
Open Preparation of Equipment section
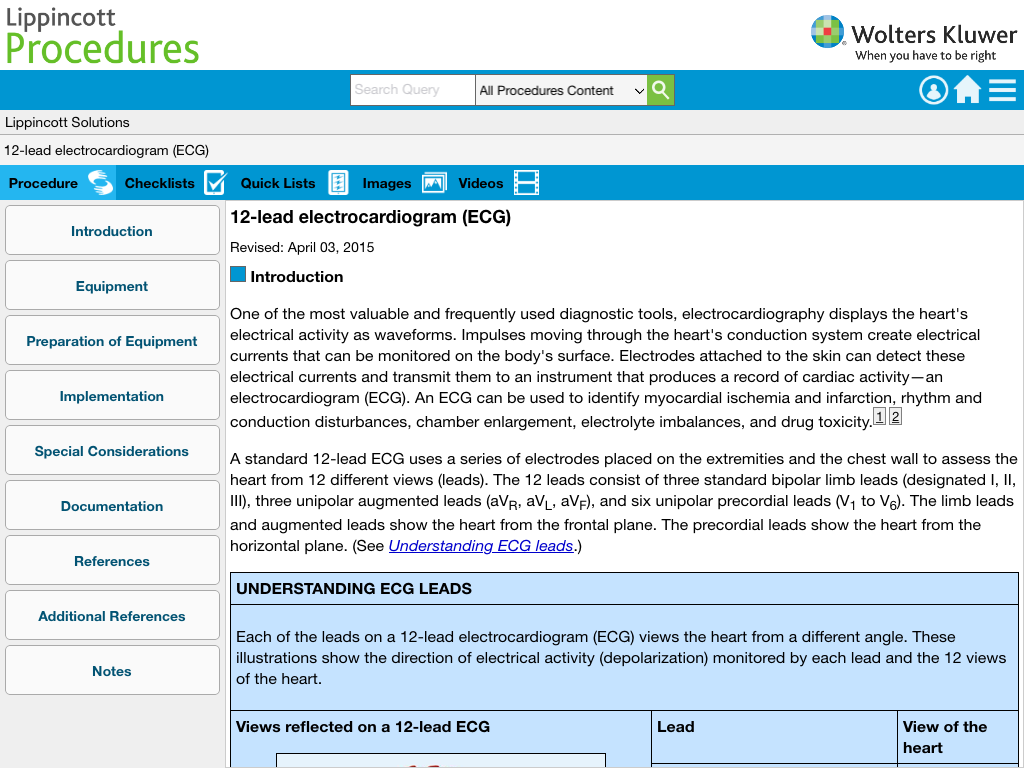click(112, 340)
